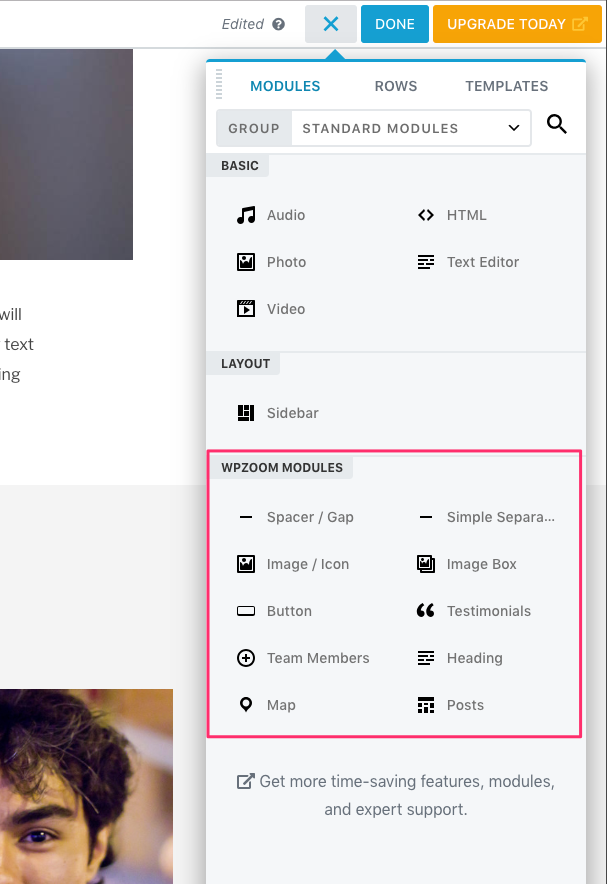Click the Photo module icon
The image size is (607, 884).
click(246, 262)
